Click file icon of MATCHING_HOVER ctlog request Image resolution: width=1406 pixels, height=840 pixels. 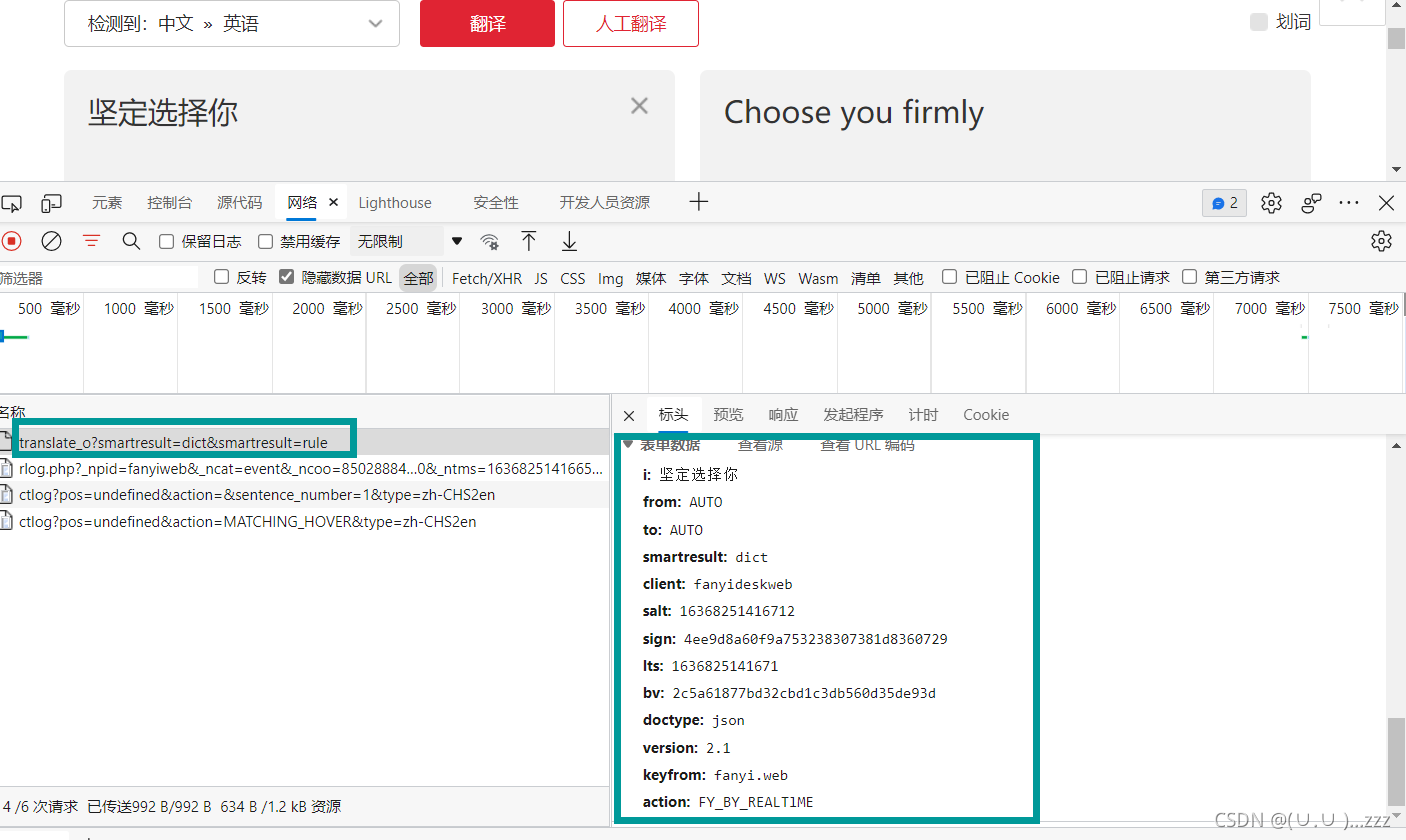point(7,521)
